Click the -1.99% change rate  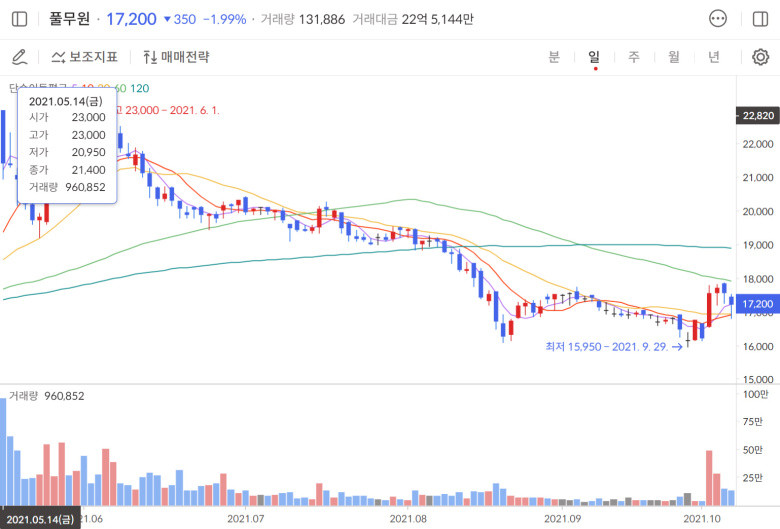tap(225, 19)
